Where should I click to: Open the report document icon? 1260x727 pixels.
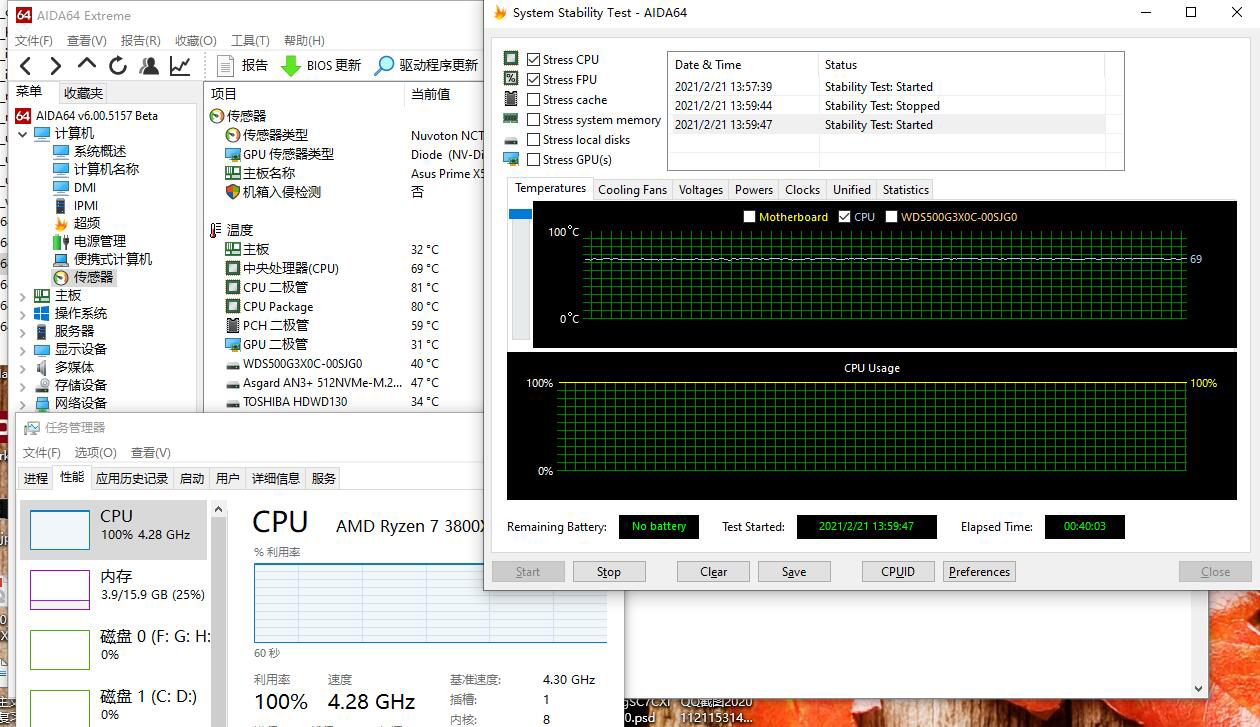[x=225, y=66]
